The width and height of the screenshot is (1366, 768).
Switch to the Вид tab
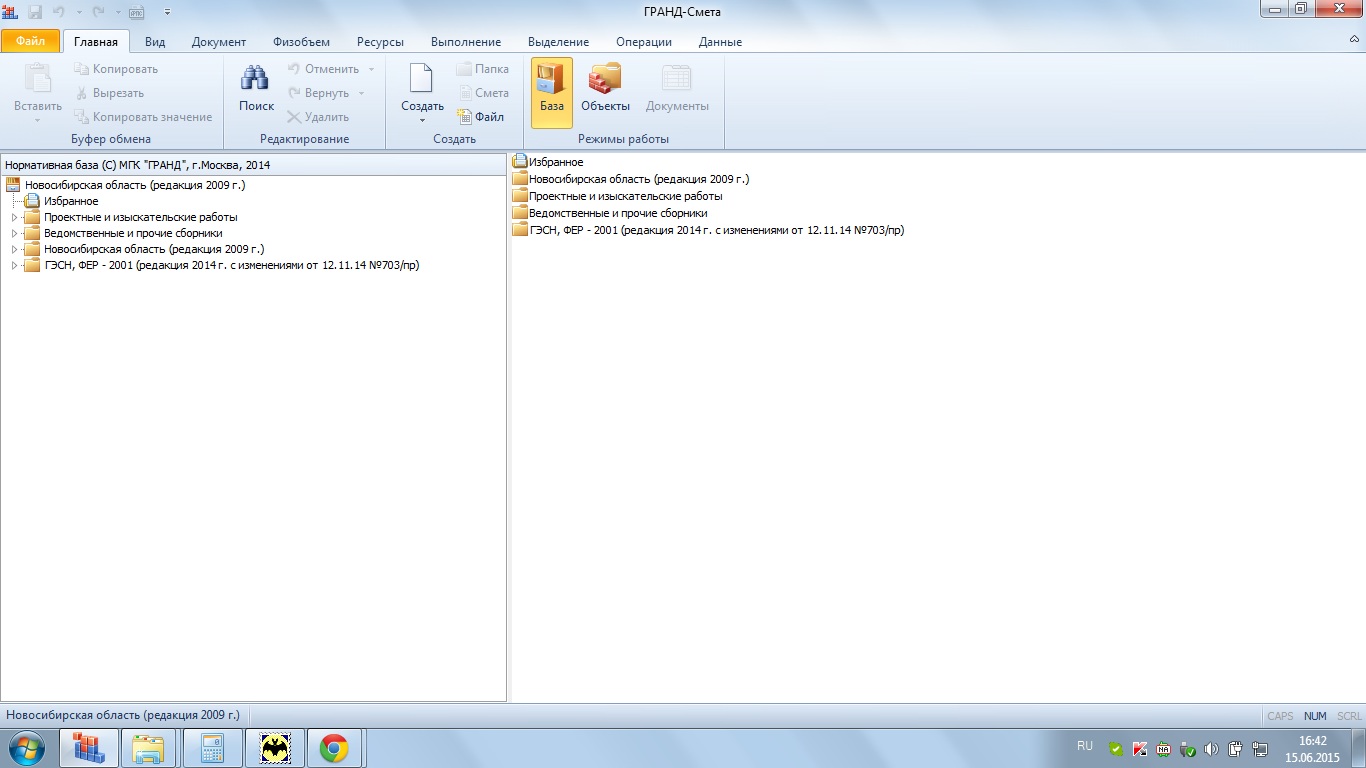(155, 42)
